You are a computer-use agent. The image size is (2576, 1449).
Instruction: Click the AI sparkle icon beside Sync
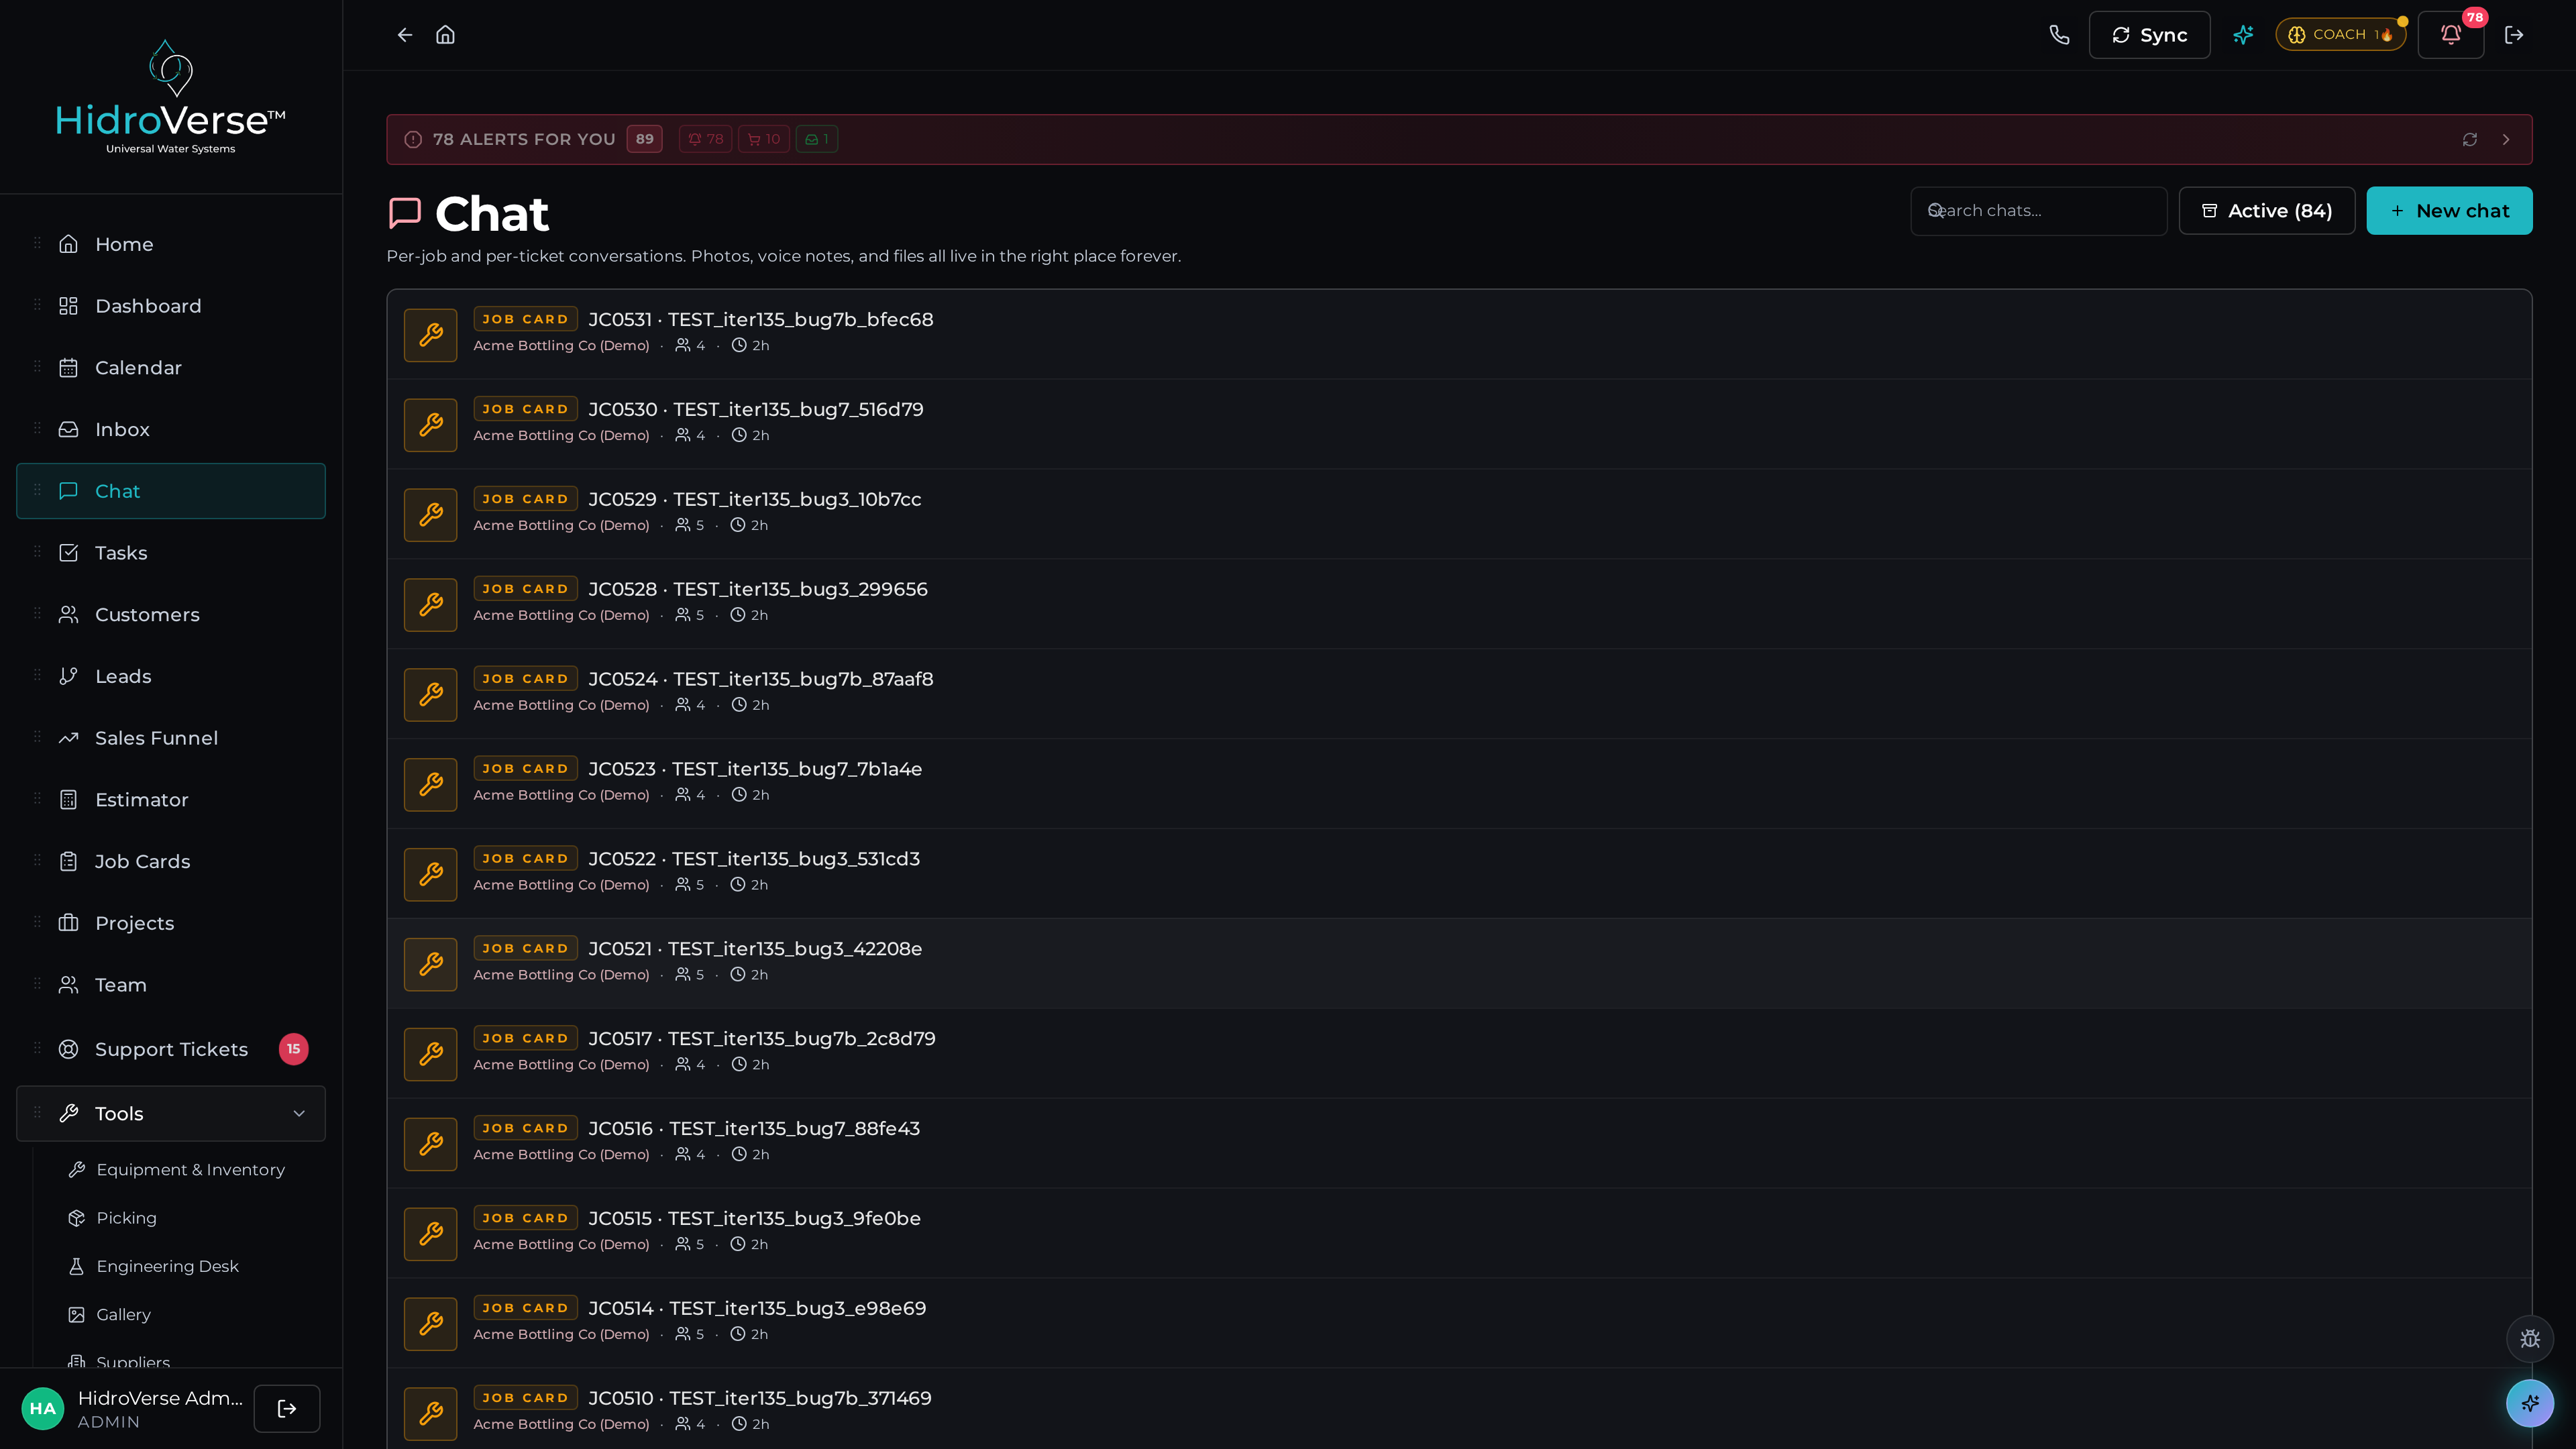(x=2243, y=35)
